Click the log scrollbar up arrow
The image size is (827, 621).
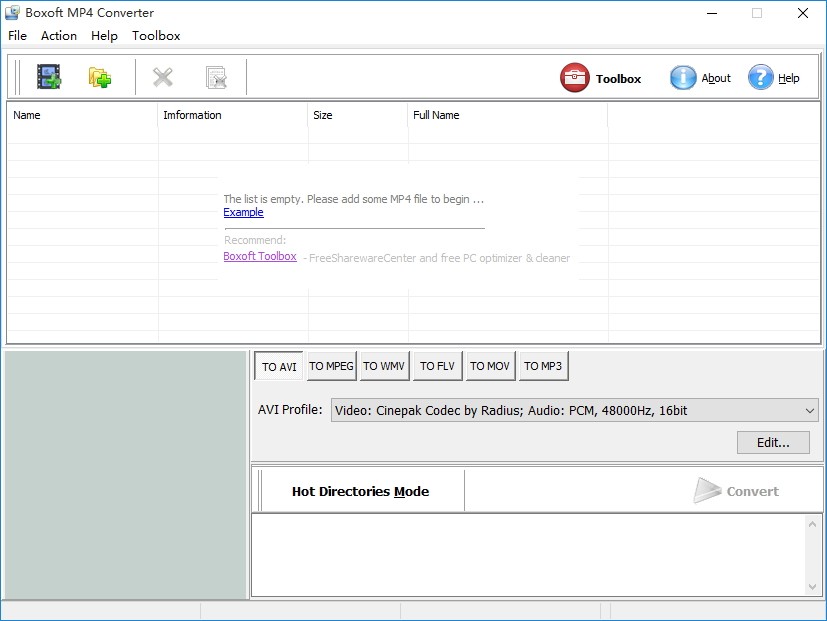coord(812,524)
